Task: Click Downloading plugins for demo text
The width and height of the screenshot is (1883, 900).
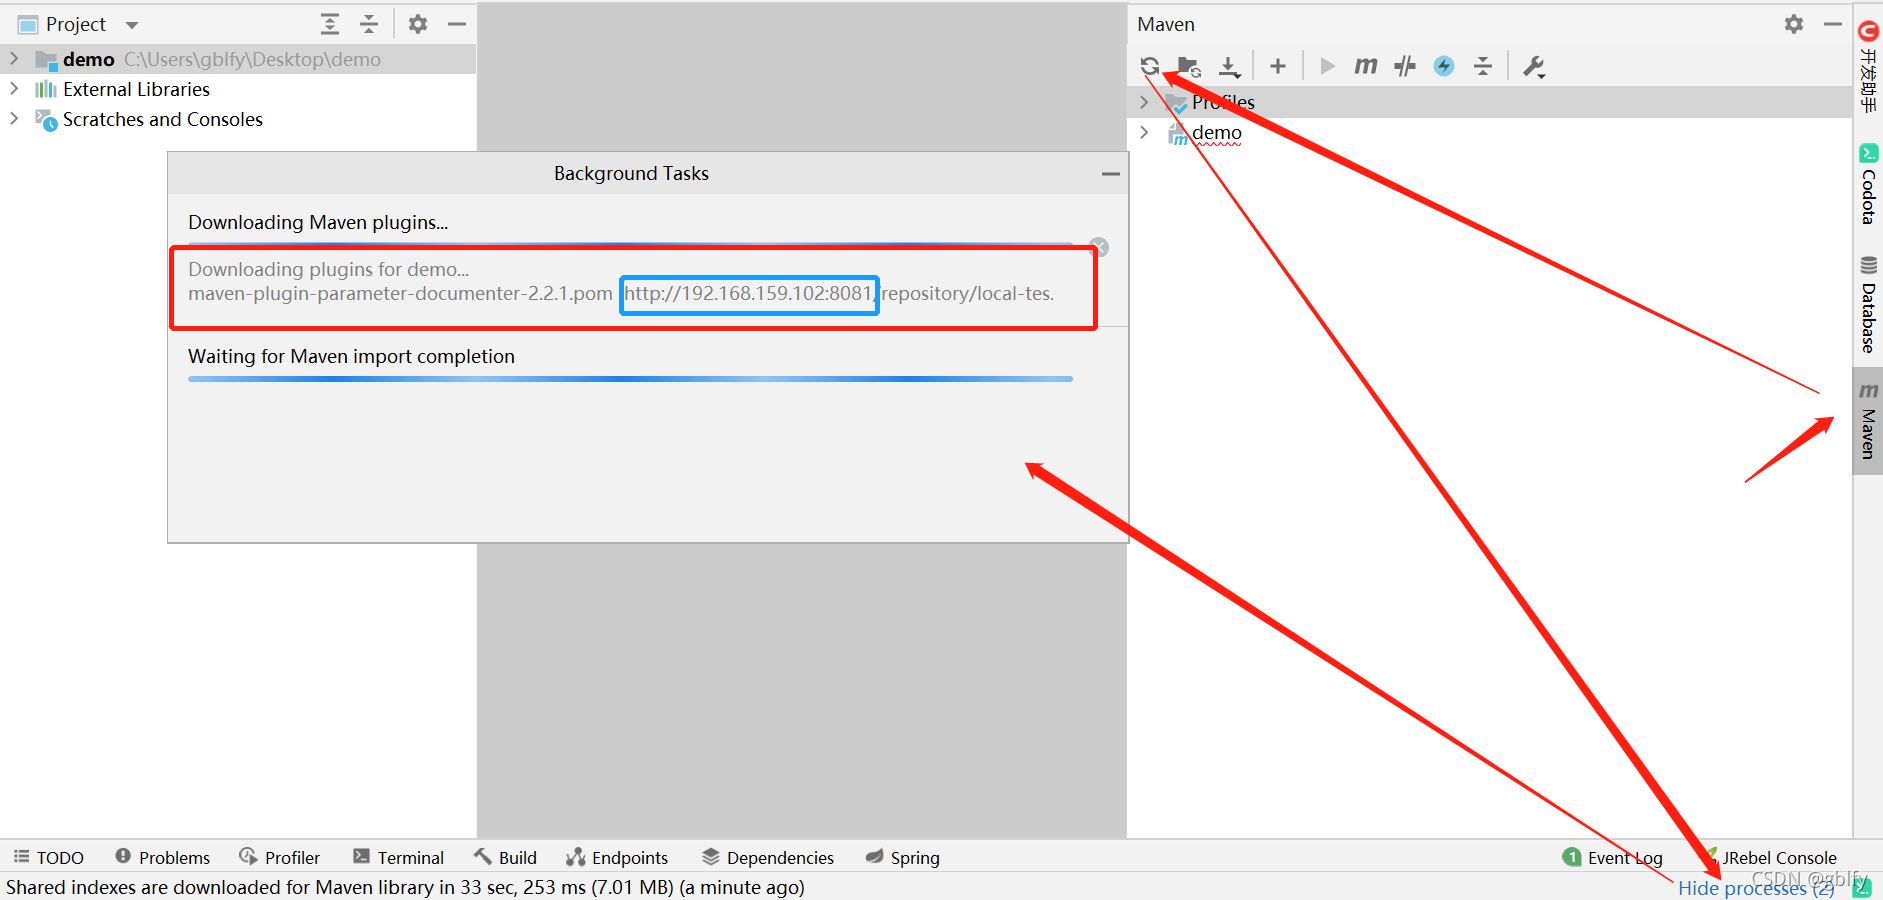Action: [x=328, y=269]
